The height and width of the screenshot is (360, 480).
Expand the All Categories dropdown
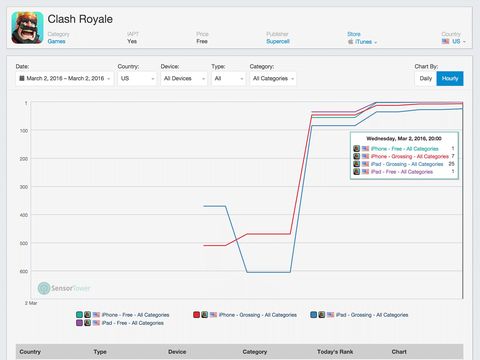point(273,79)
